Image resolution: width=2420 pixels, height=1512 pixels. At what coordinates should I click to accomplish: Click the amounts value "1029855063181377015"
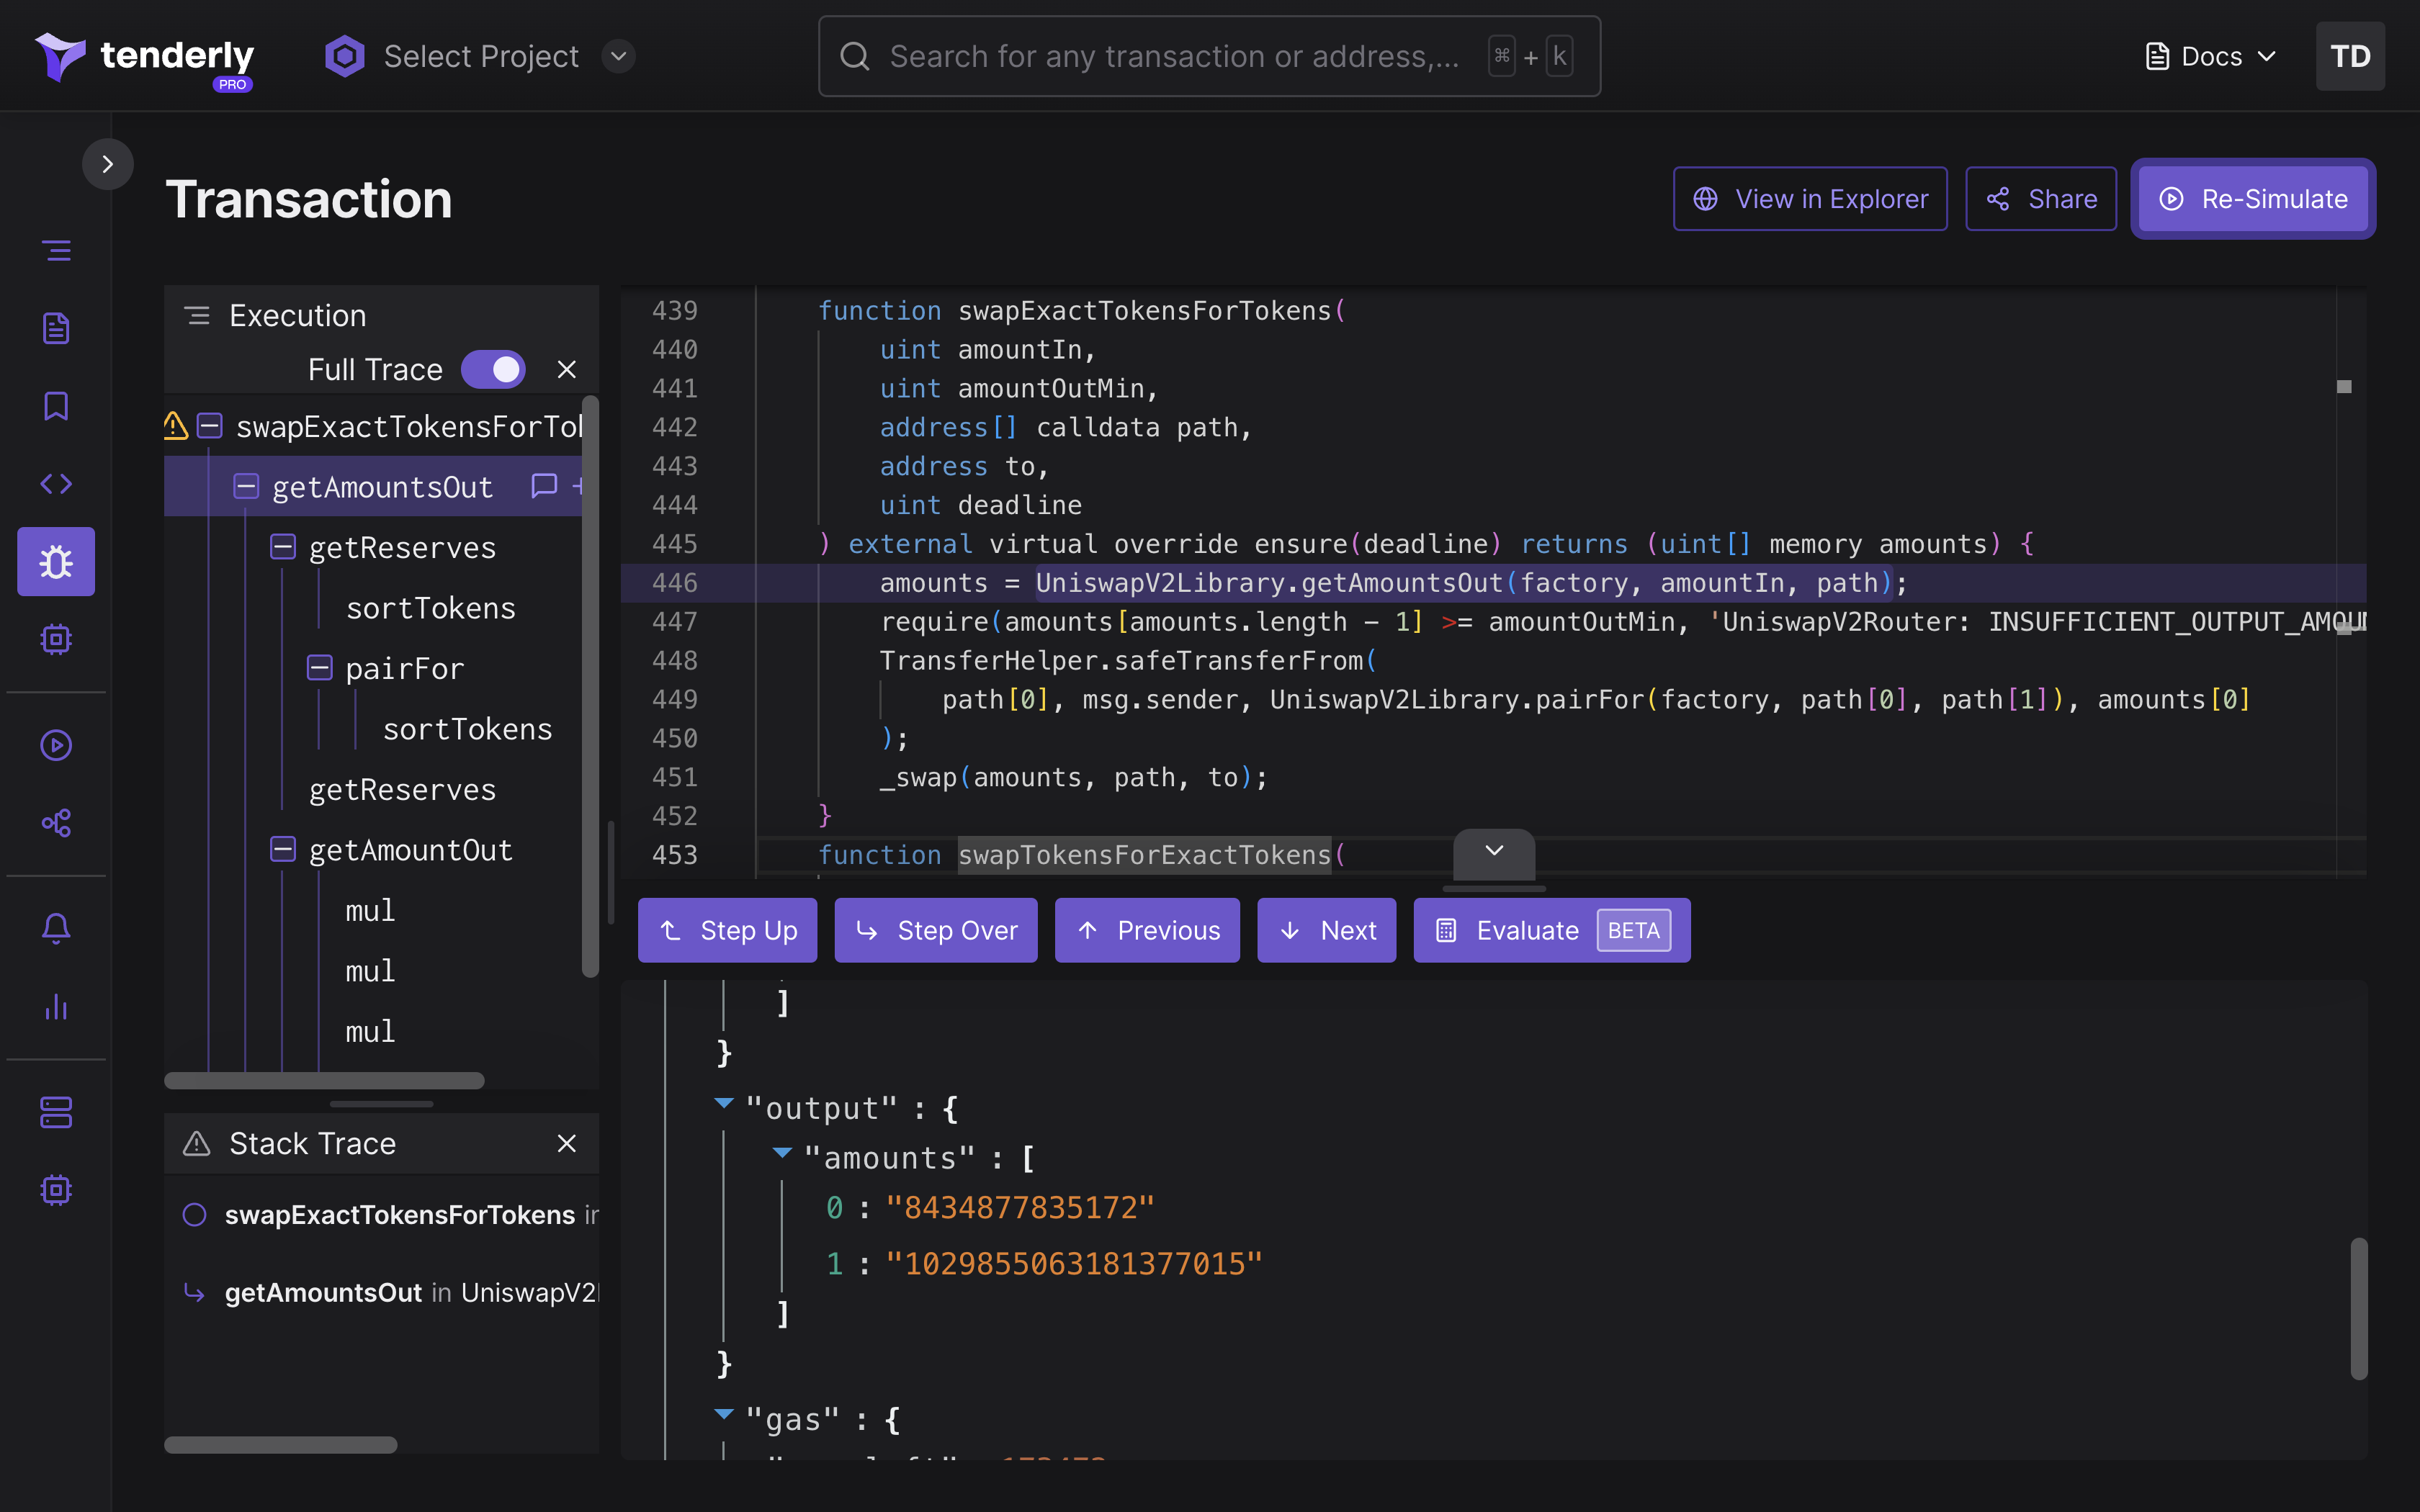click(1074, 1264)
